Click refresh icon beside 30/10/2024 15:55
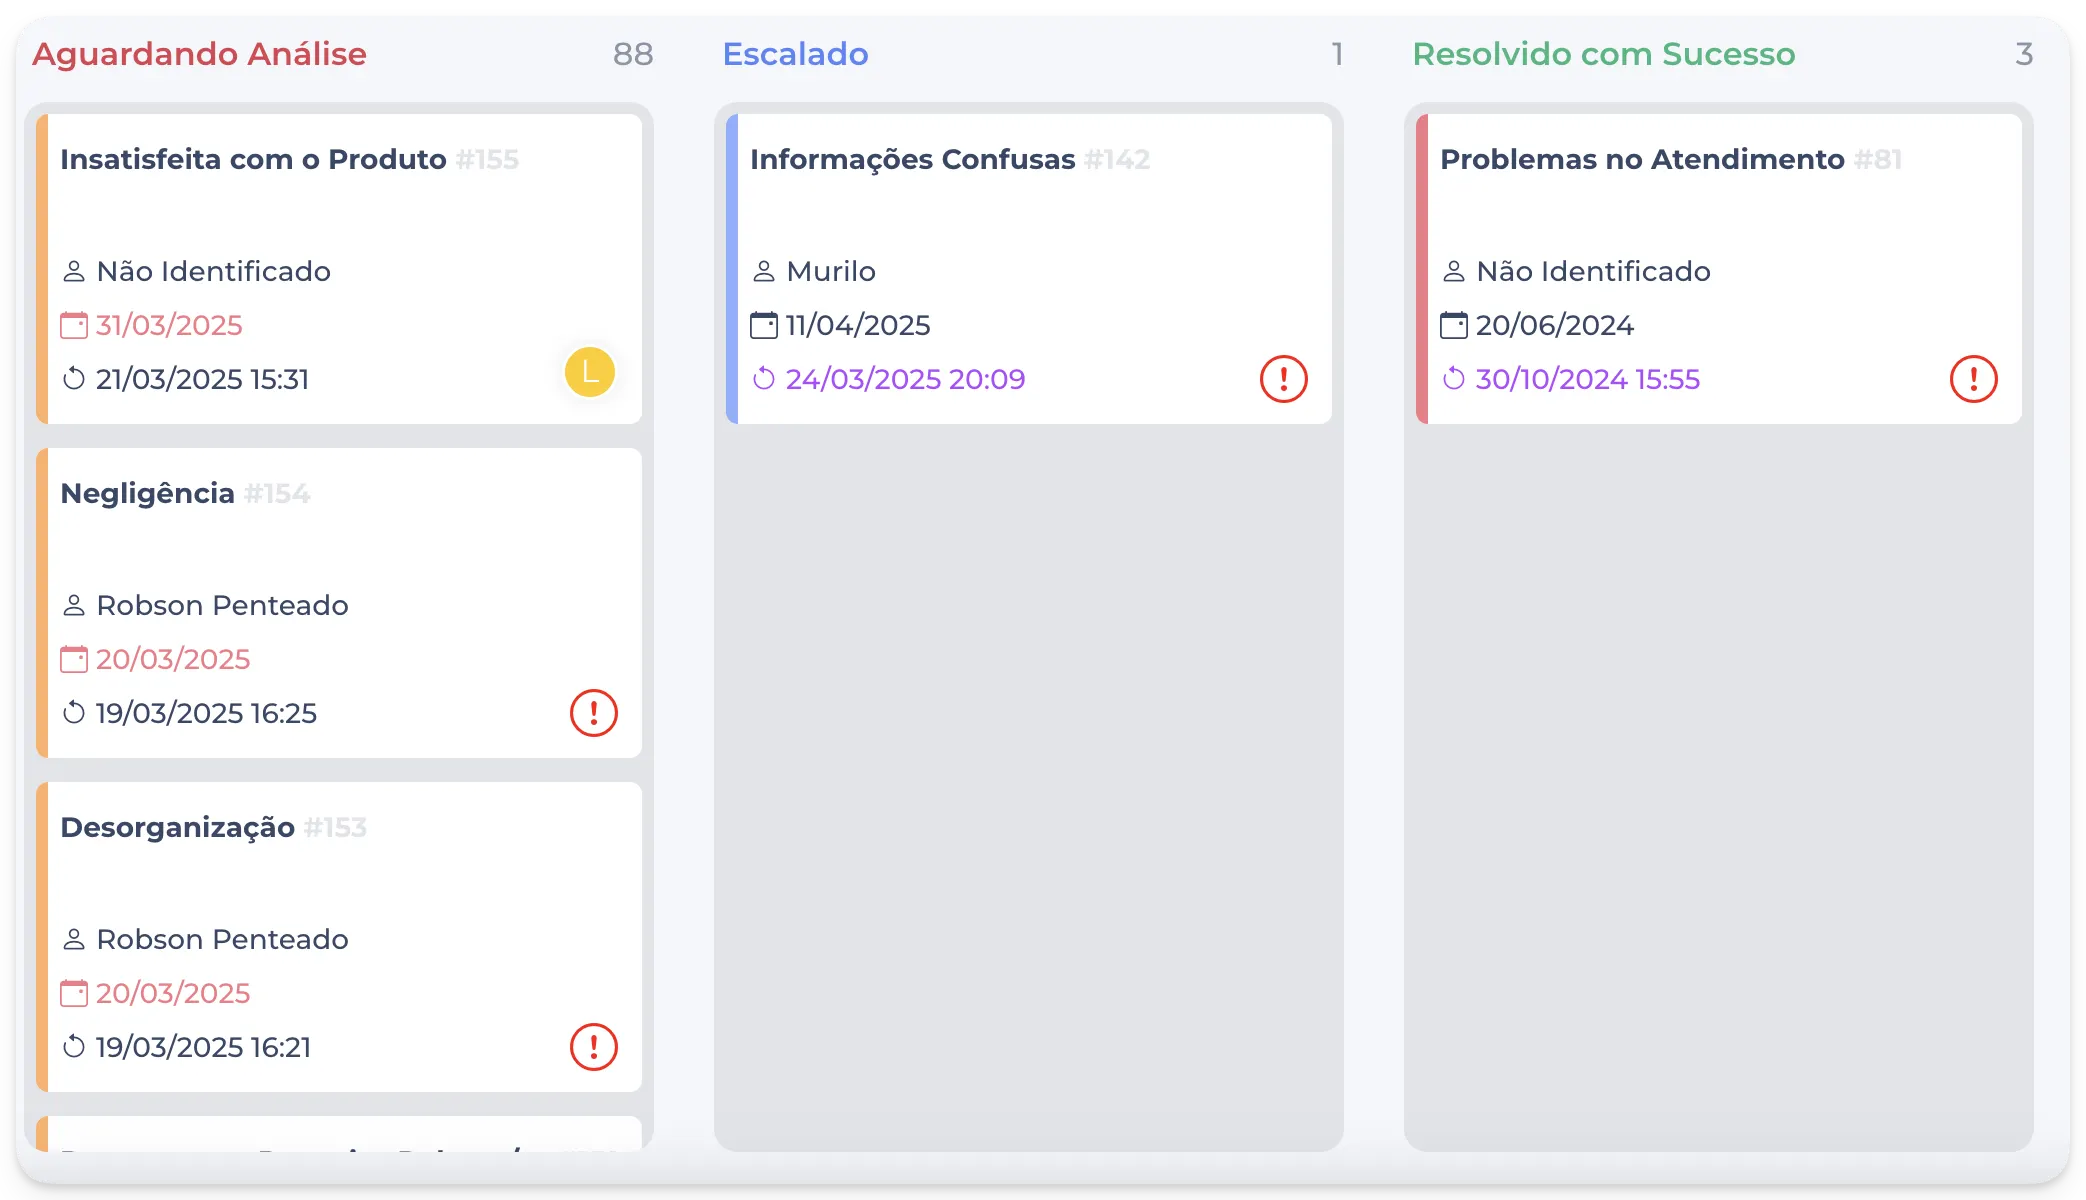This screenshot has width=2086, height=1200. 1454,379
